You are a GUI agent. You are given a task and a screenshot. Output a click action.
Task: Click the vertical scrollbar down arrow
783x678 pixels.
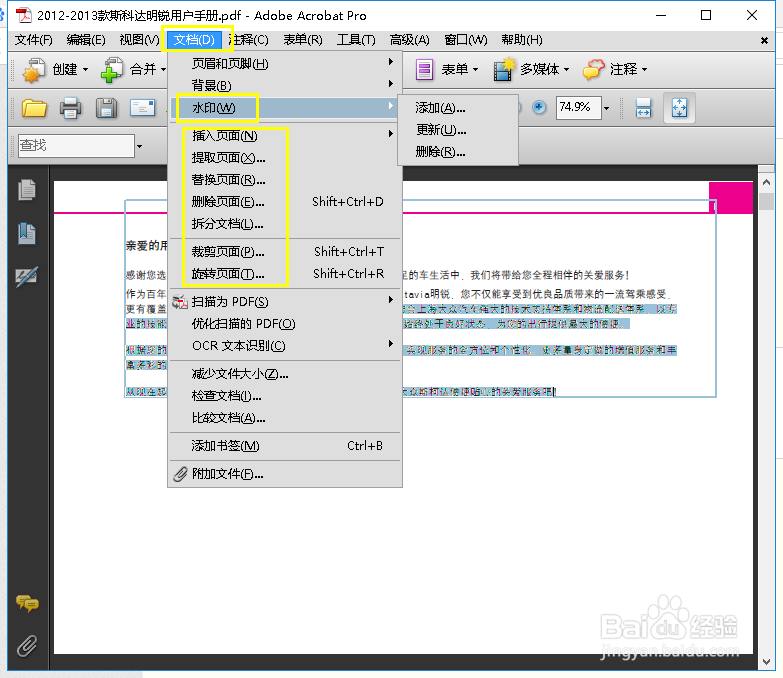click(x=767, y=662)
